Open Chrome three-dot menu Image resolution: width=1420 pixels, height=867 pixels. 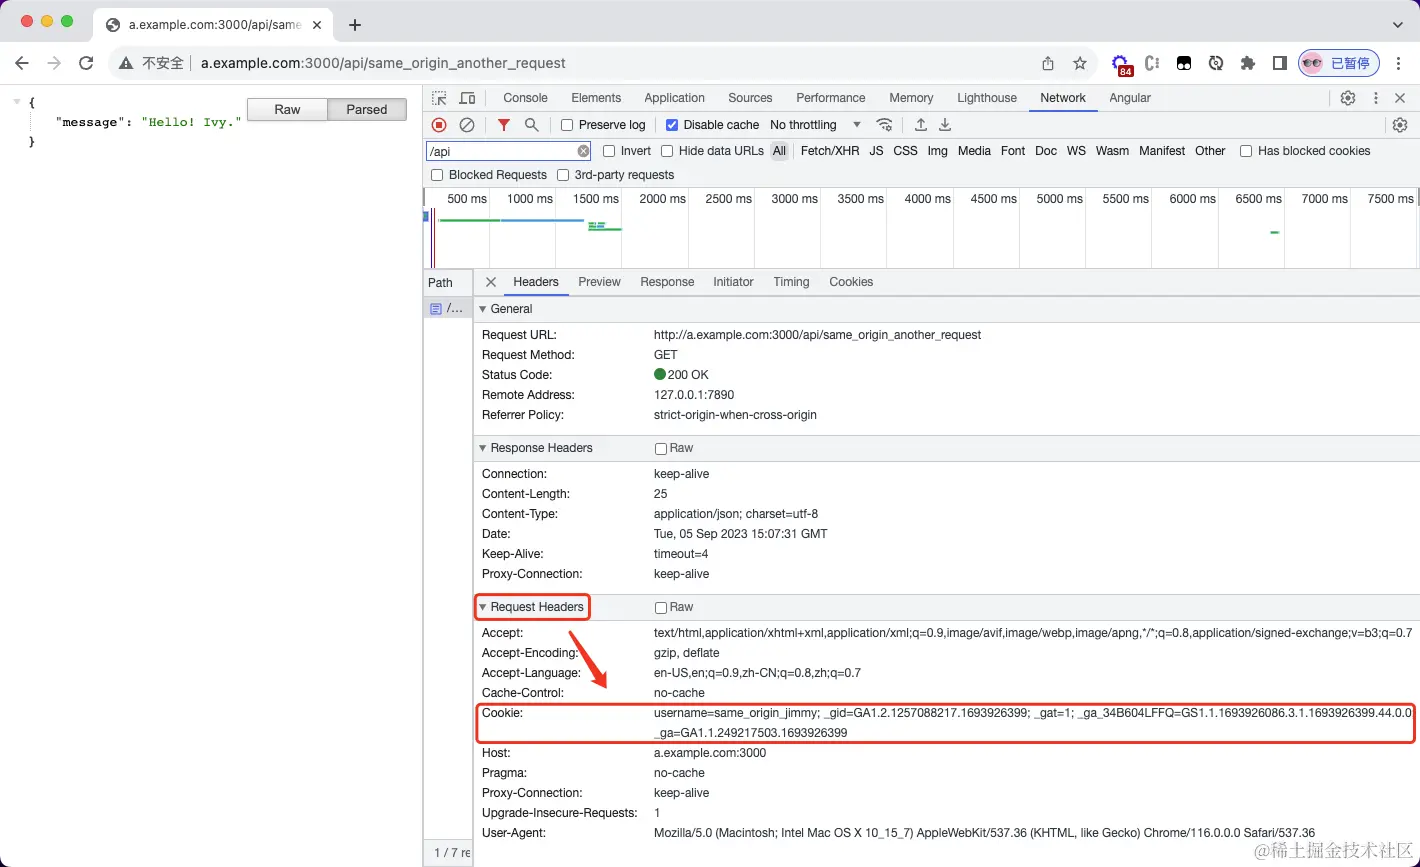tap(1399, 63)
